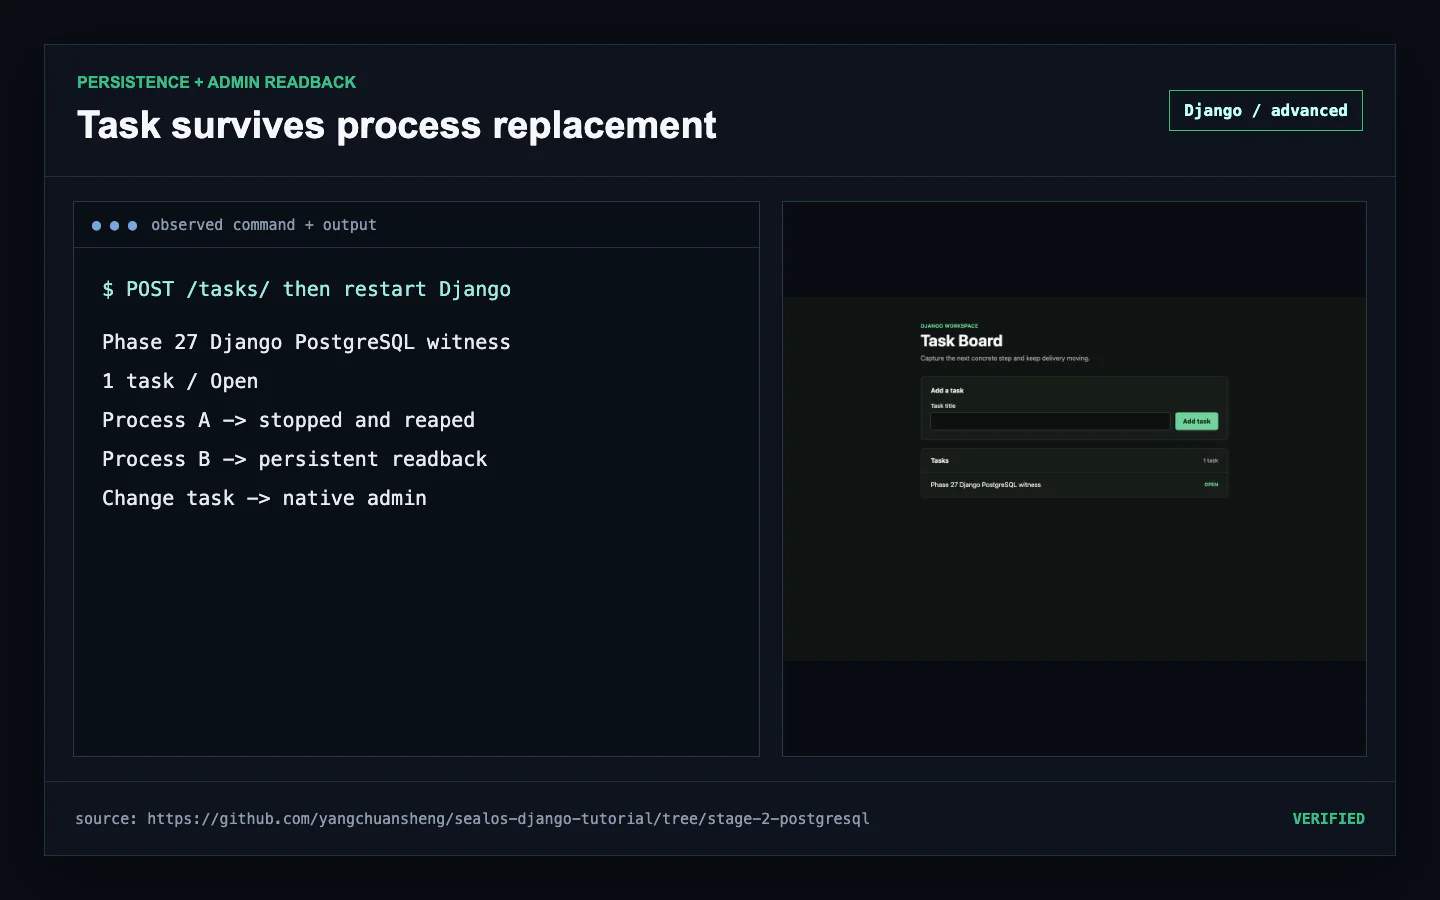Click the 'Task survives process replacement' heading

[396, 125]
